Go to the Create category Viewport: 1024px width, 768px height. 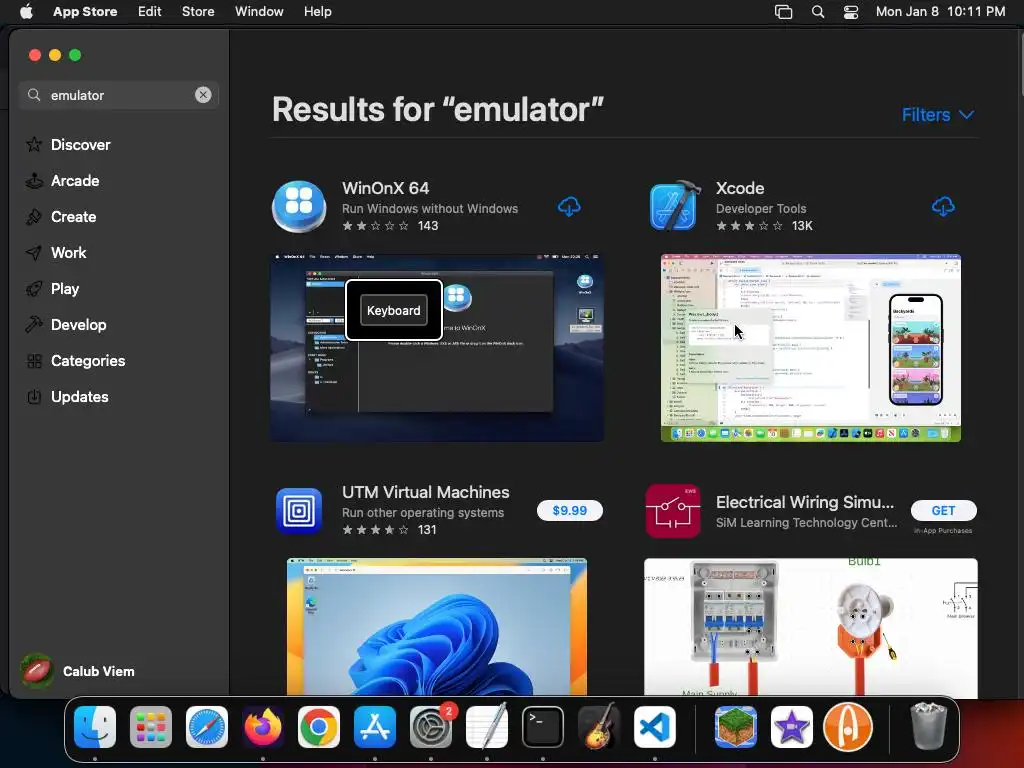61,217
